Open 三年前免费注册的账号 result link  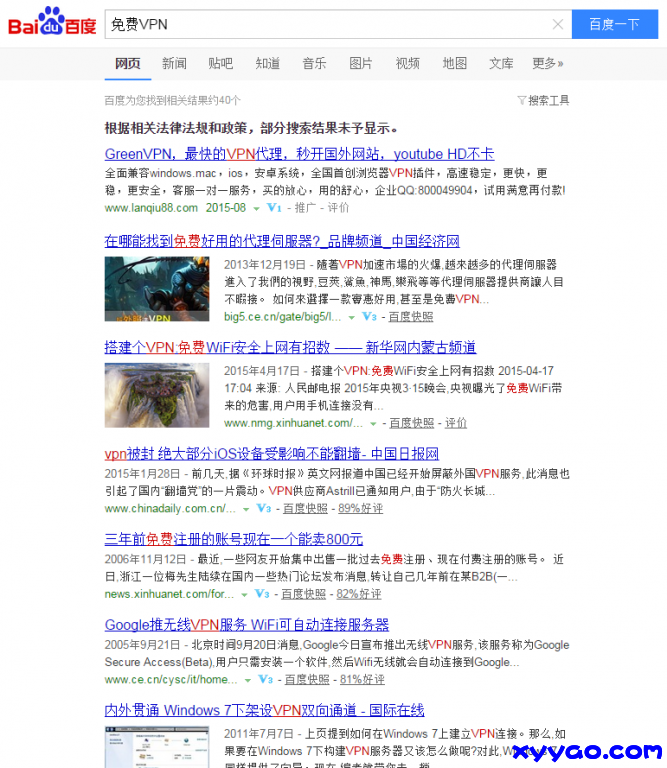pos(234,539)
